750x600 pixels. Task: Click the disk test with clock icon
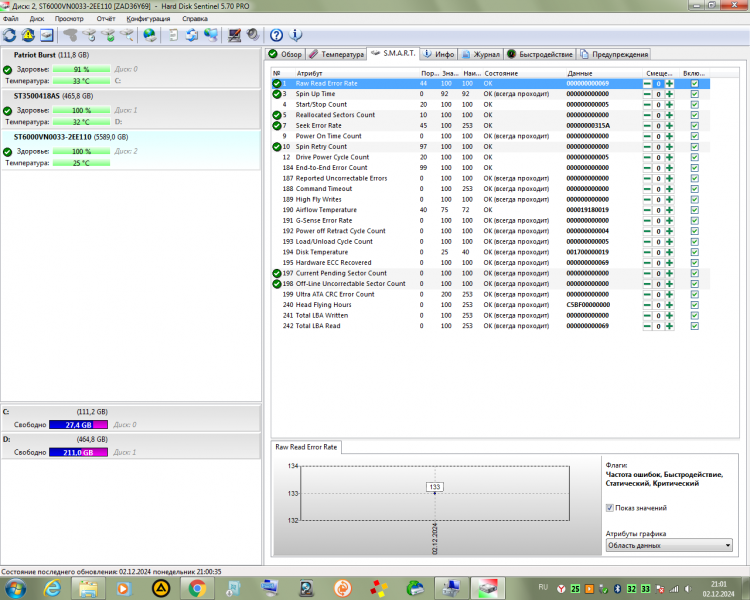coord(89,35)
